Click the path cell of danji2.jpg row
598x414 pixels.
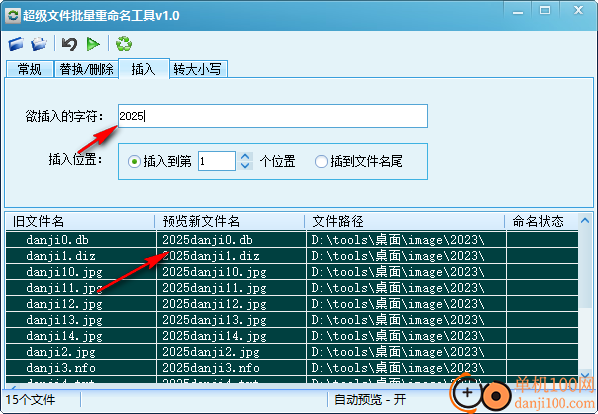407,352
